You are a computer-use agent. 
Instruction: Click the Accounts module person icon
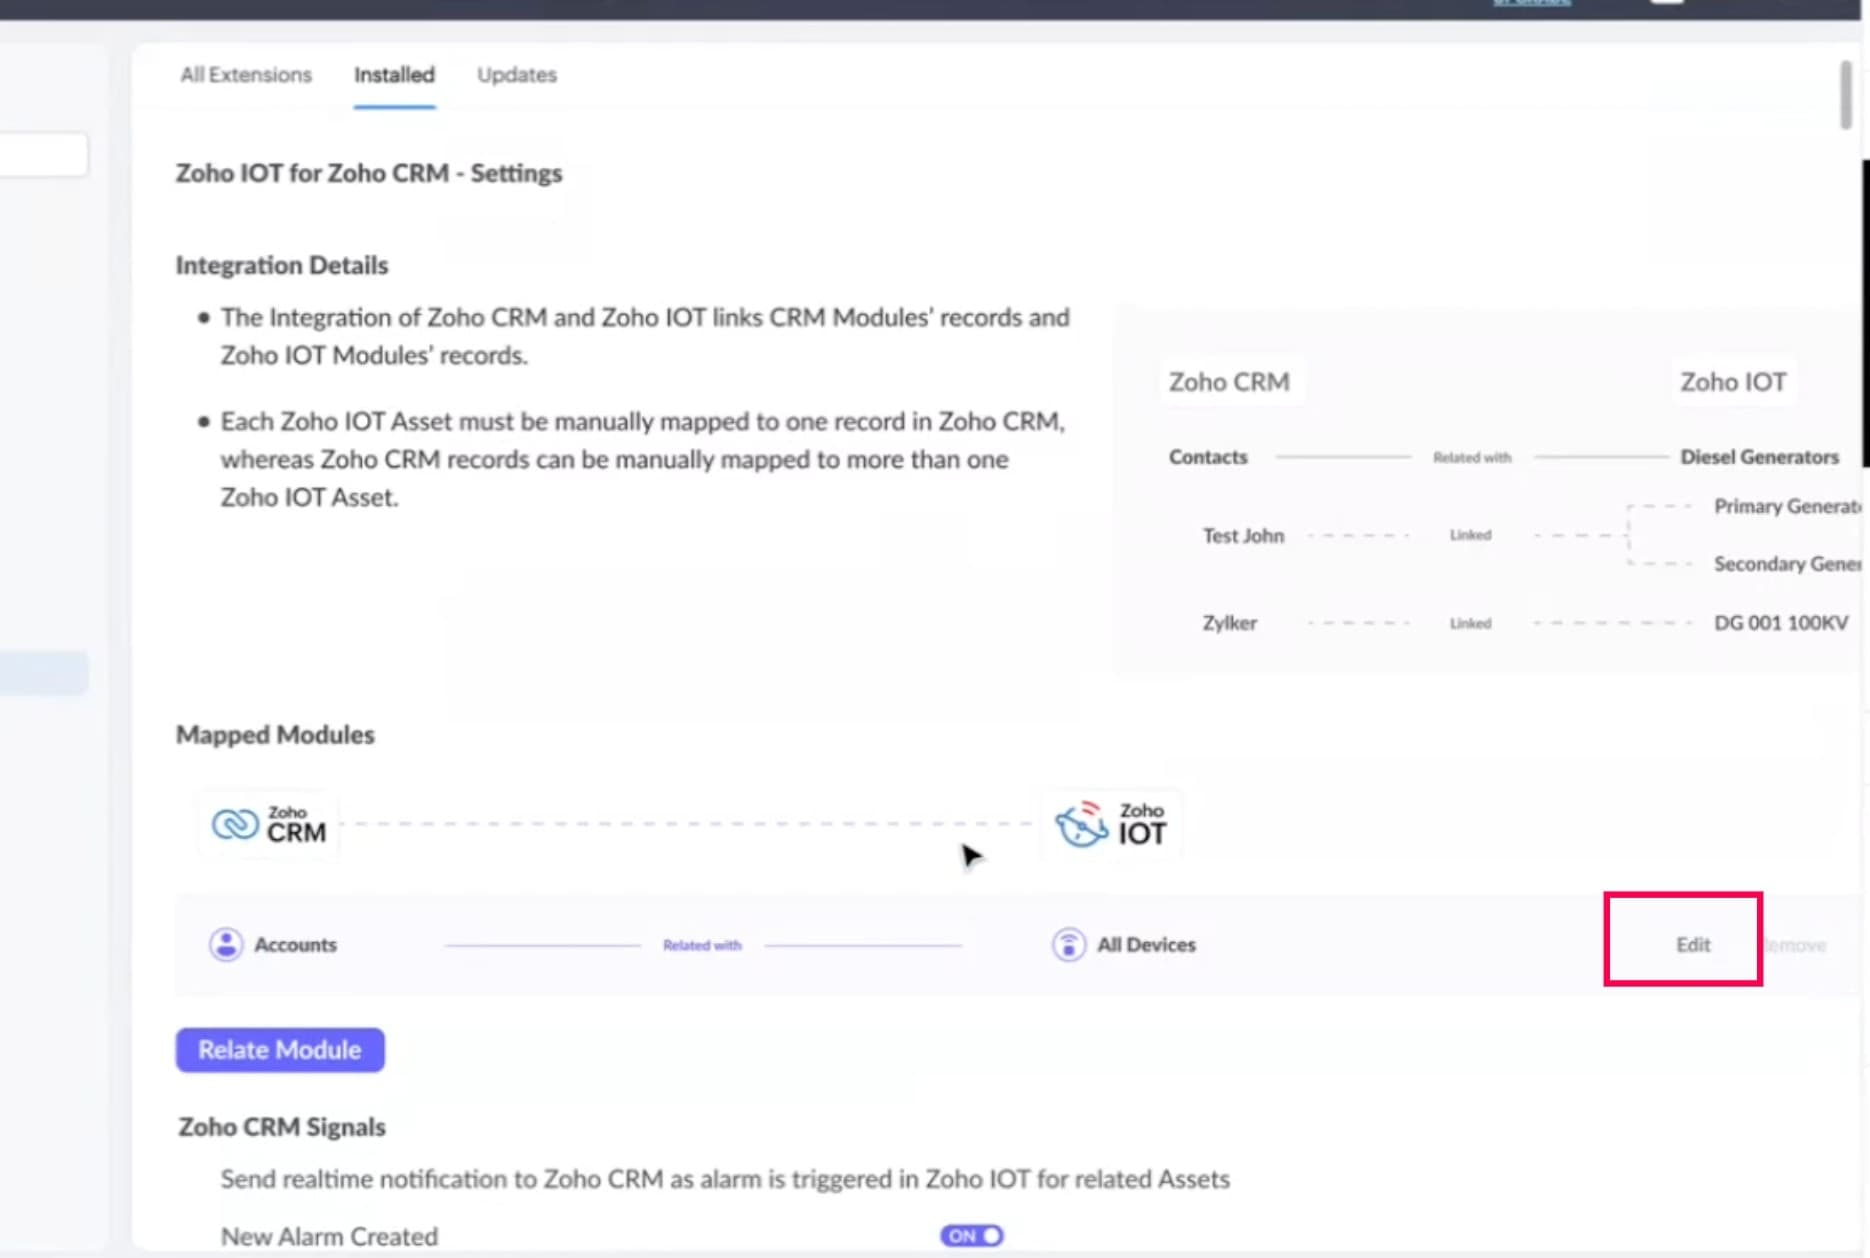226,944
